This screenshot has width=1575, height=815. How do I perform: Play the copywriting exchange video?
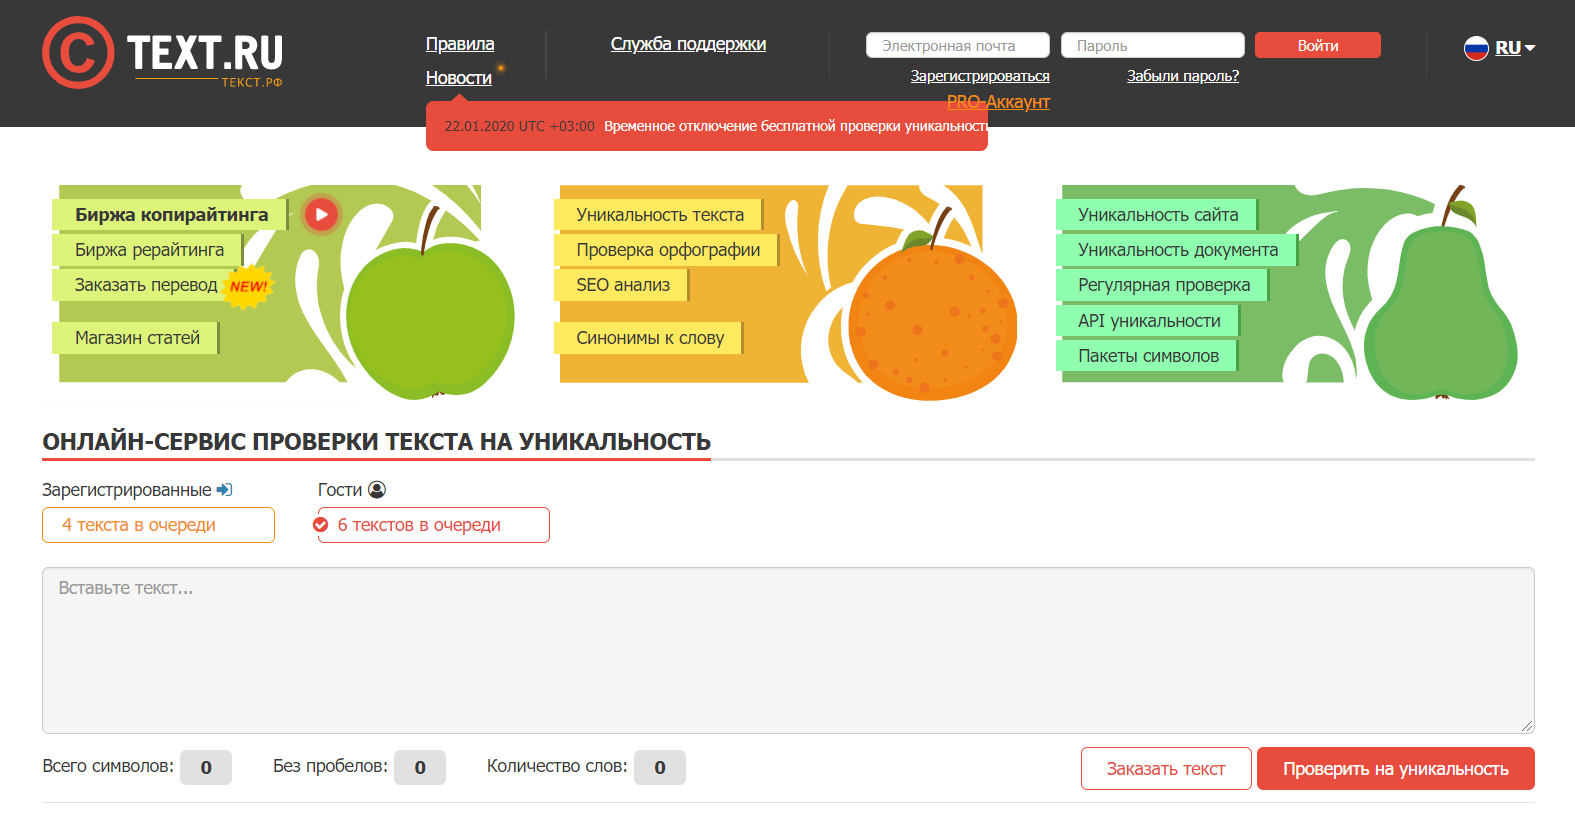click(x=321, y=214)
